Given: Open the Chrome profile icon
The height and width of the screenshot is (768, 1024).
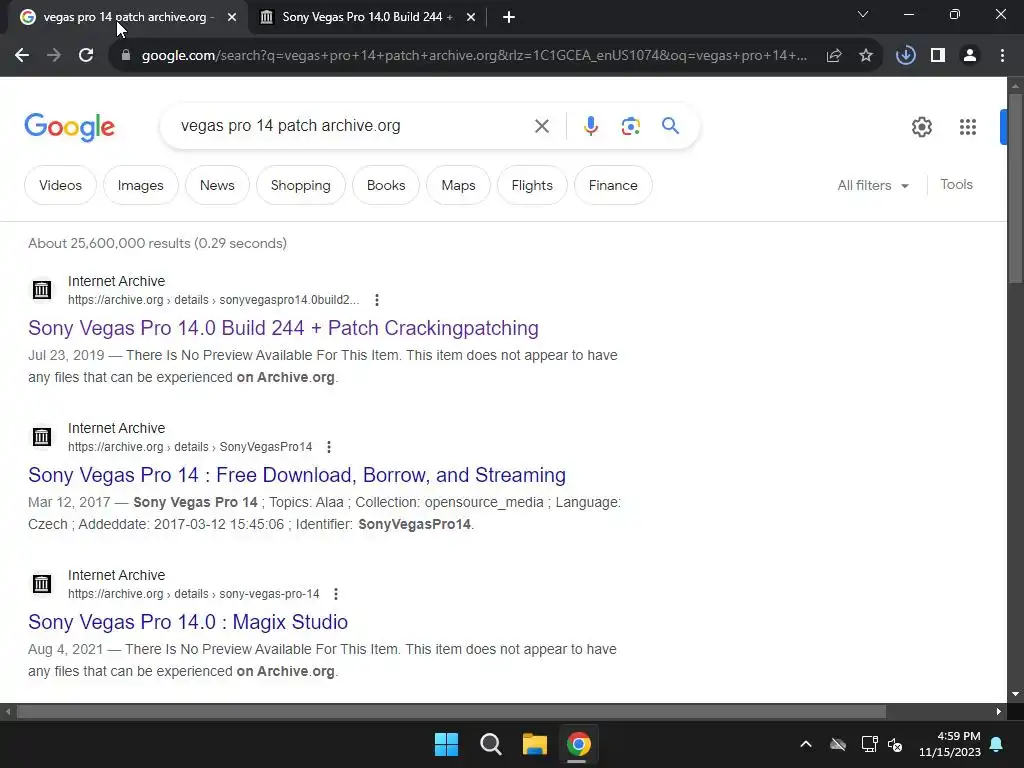Looking at the screenshot, I should tap(970, 56).
